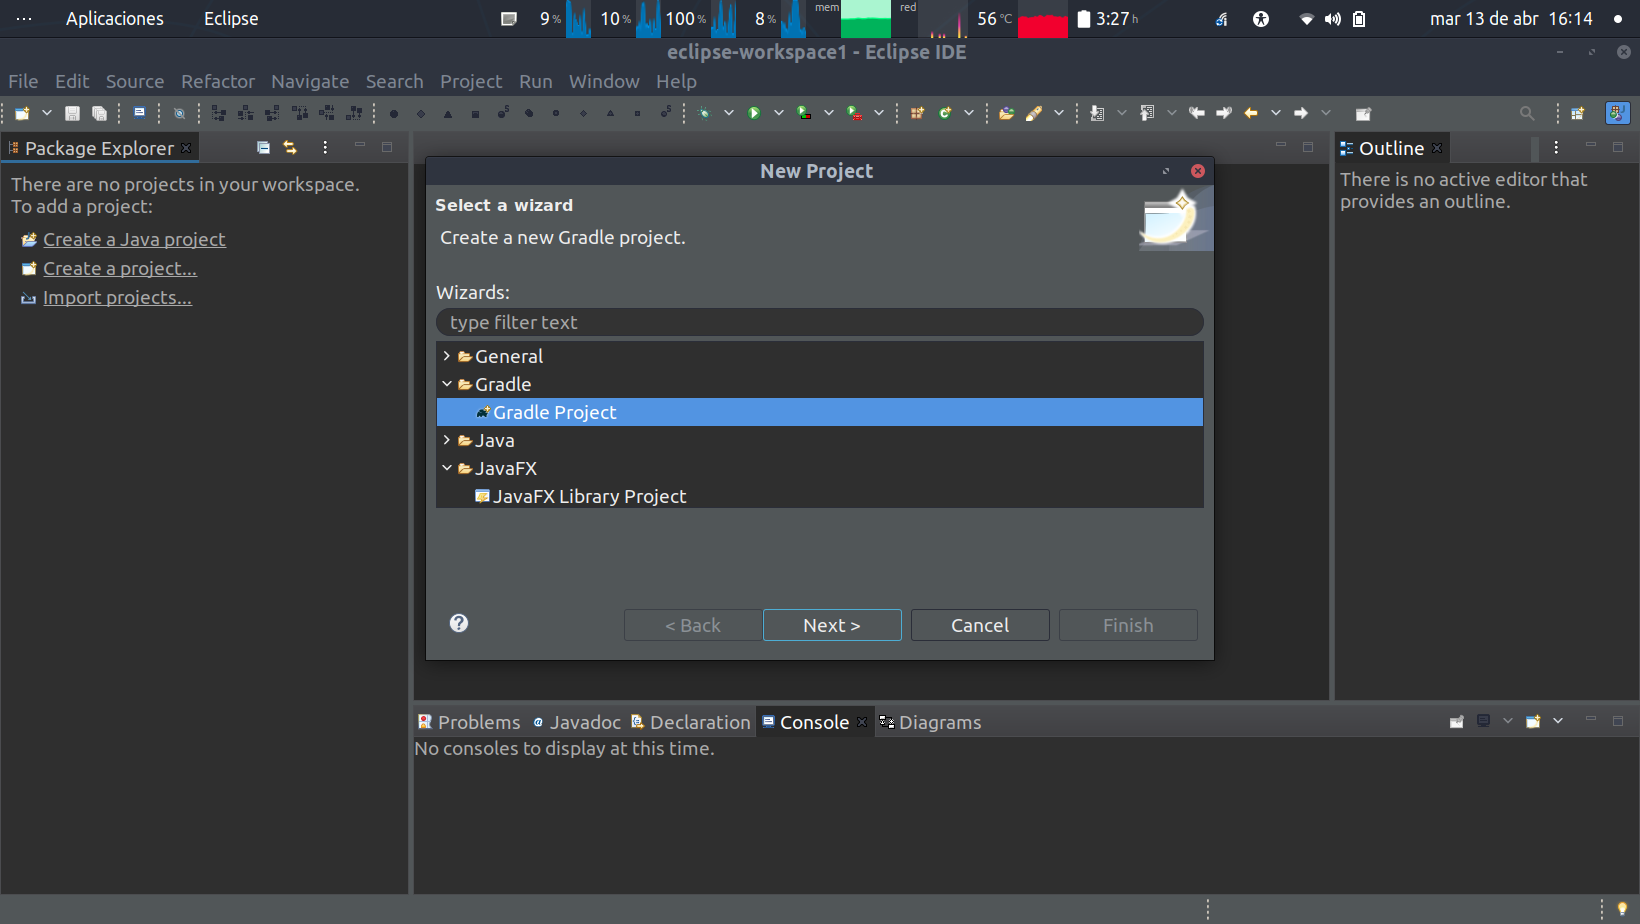Click the Last Edit Location icon

tap(1197, 113)
